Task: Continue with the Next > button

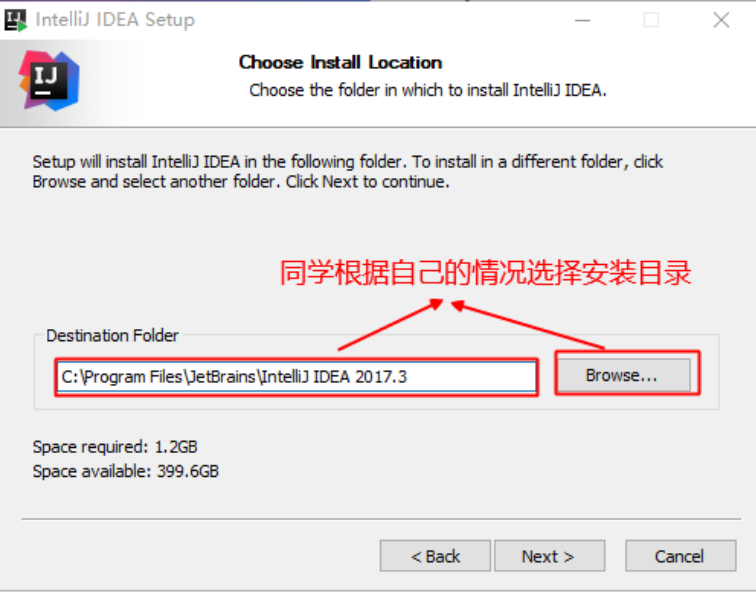Action: pos(549,556)
